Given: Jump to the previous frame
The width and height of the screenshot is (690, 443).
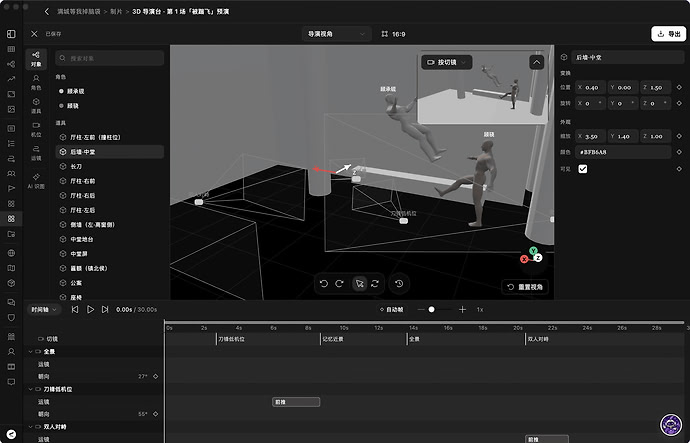Looking at the screenshot, I should pos(75,310).
